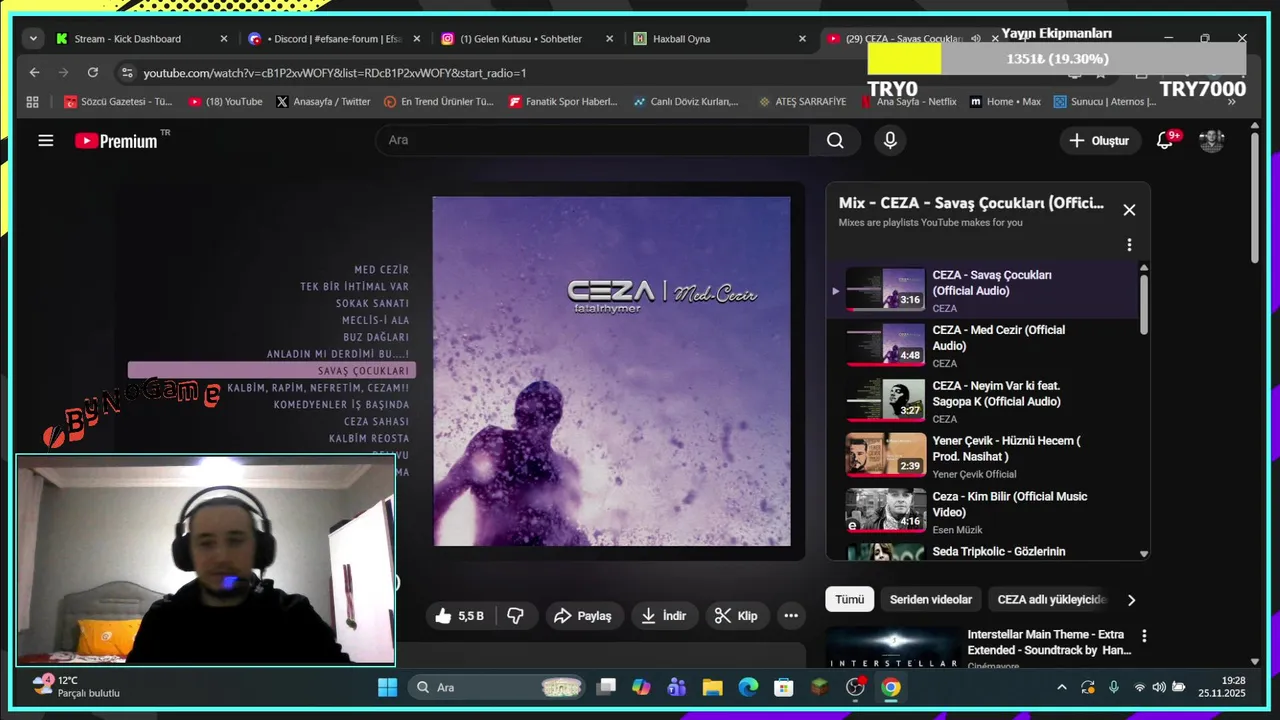Open YouTube notifications bell
Image resolution: width=1280 pixels, height=720 pixels.
[1165, 140]
